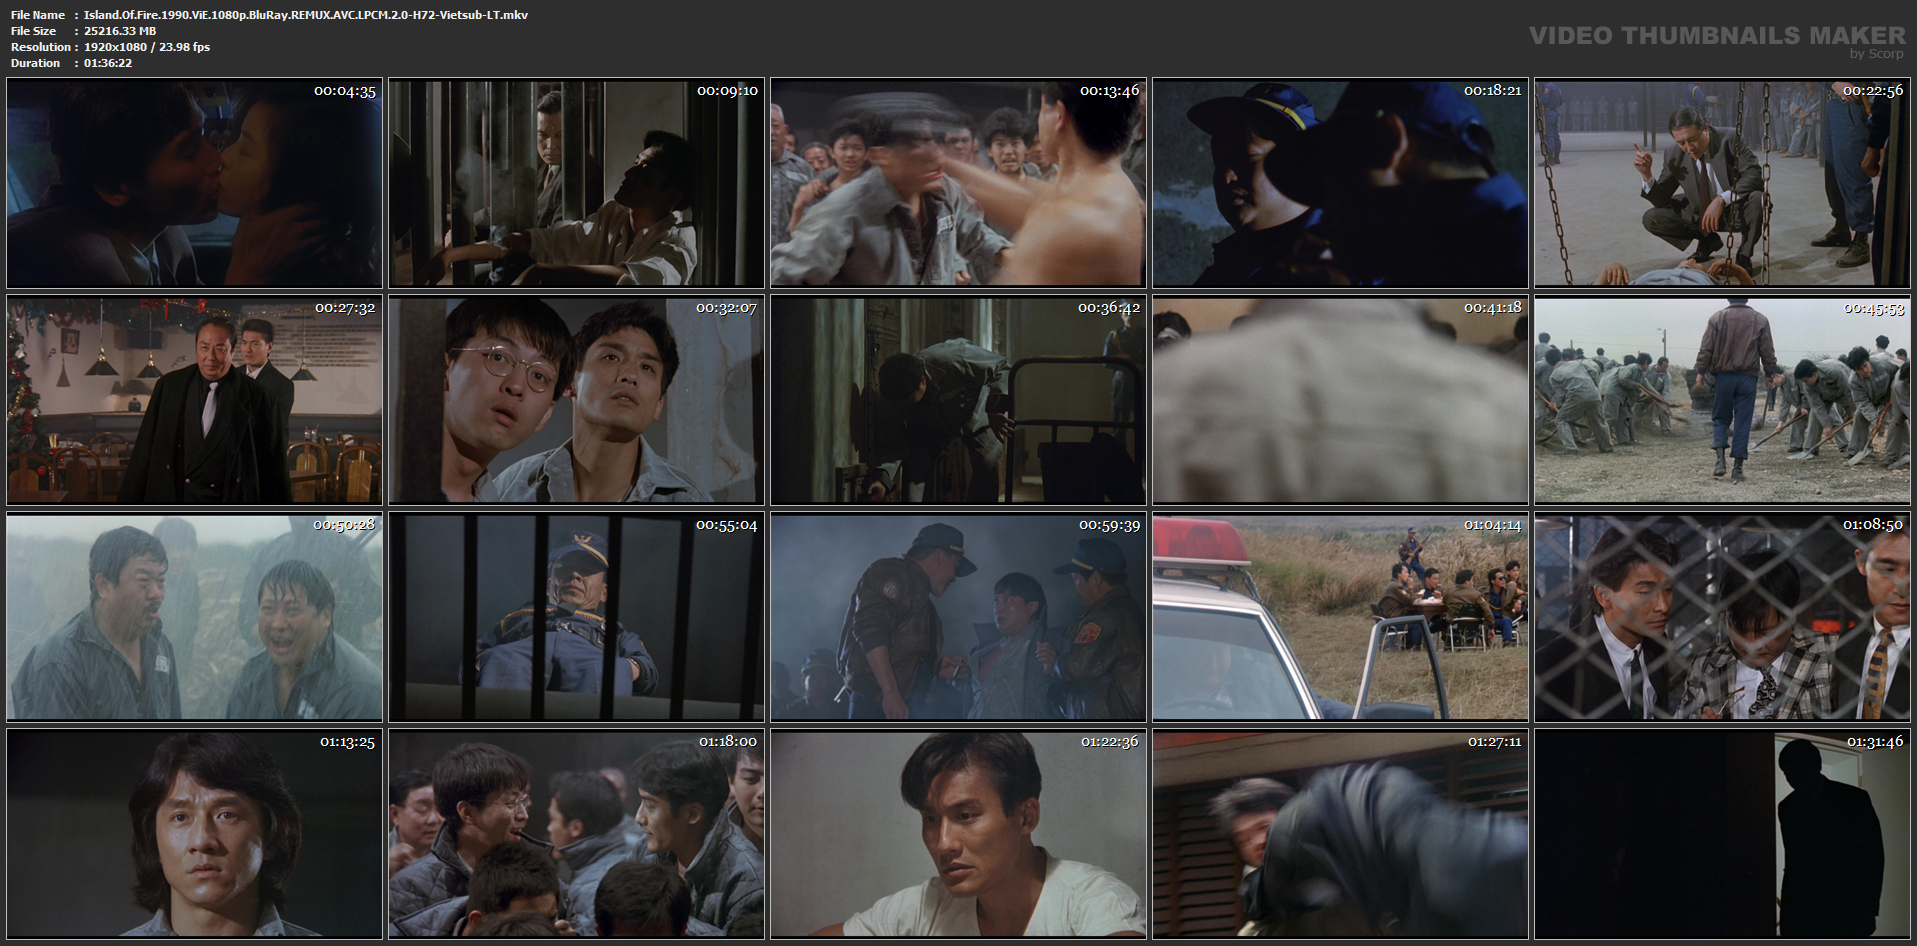Select the thumbnail timestamped 00:09:10
Image resolution: width=1917 pixels, height=946 pixels.
coord(576,183)
